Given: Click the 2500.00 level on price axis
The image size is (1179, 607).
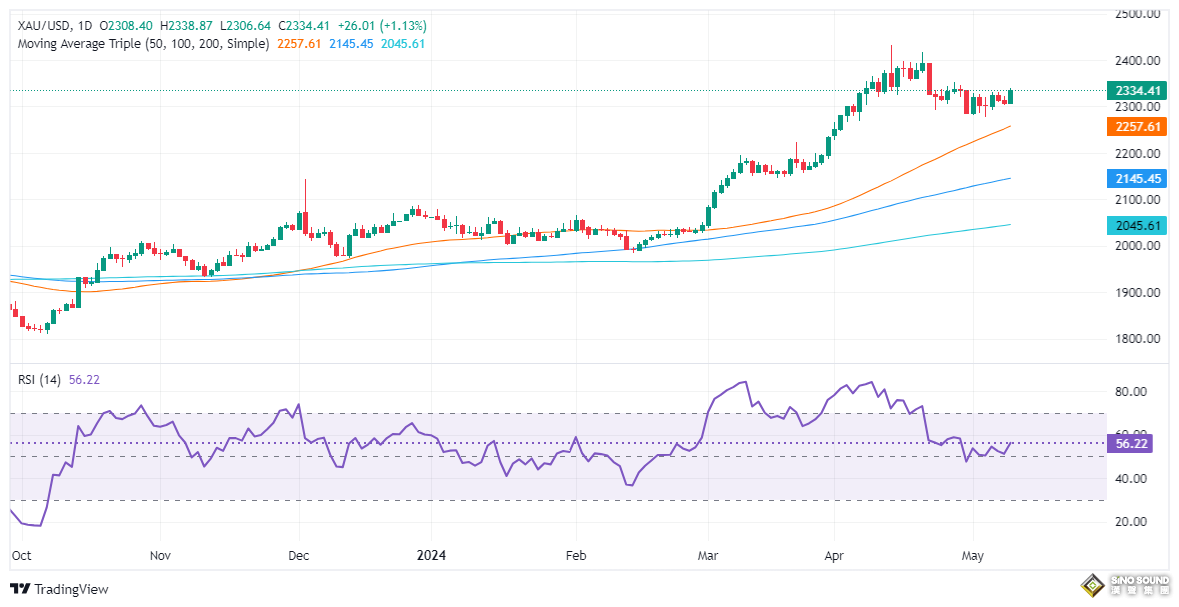Looking at the screenshot, I should (x=1139, y=14).
